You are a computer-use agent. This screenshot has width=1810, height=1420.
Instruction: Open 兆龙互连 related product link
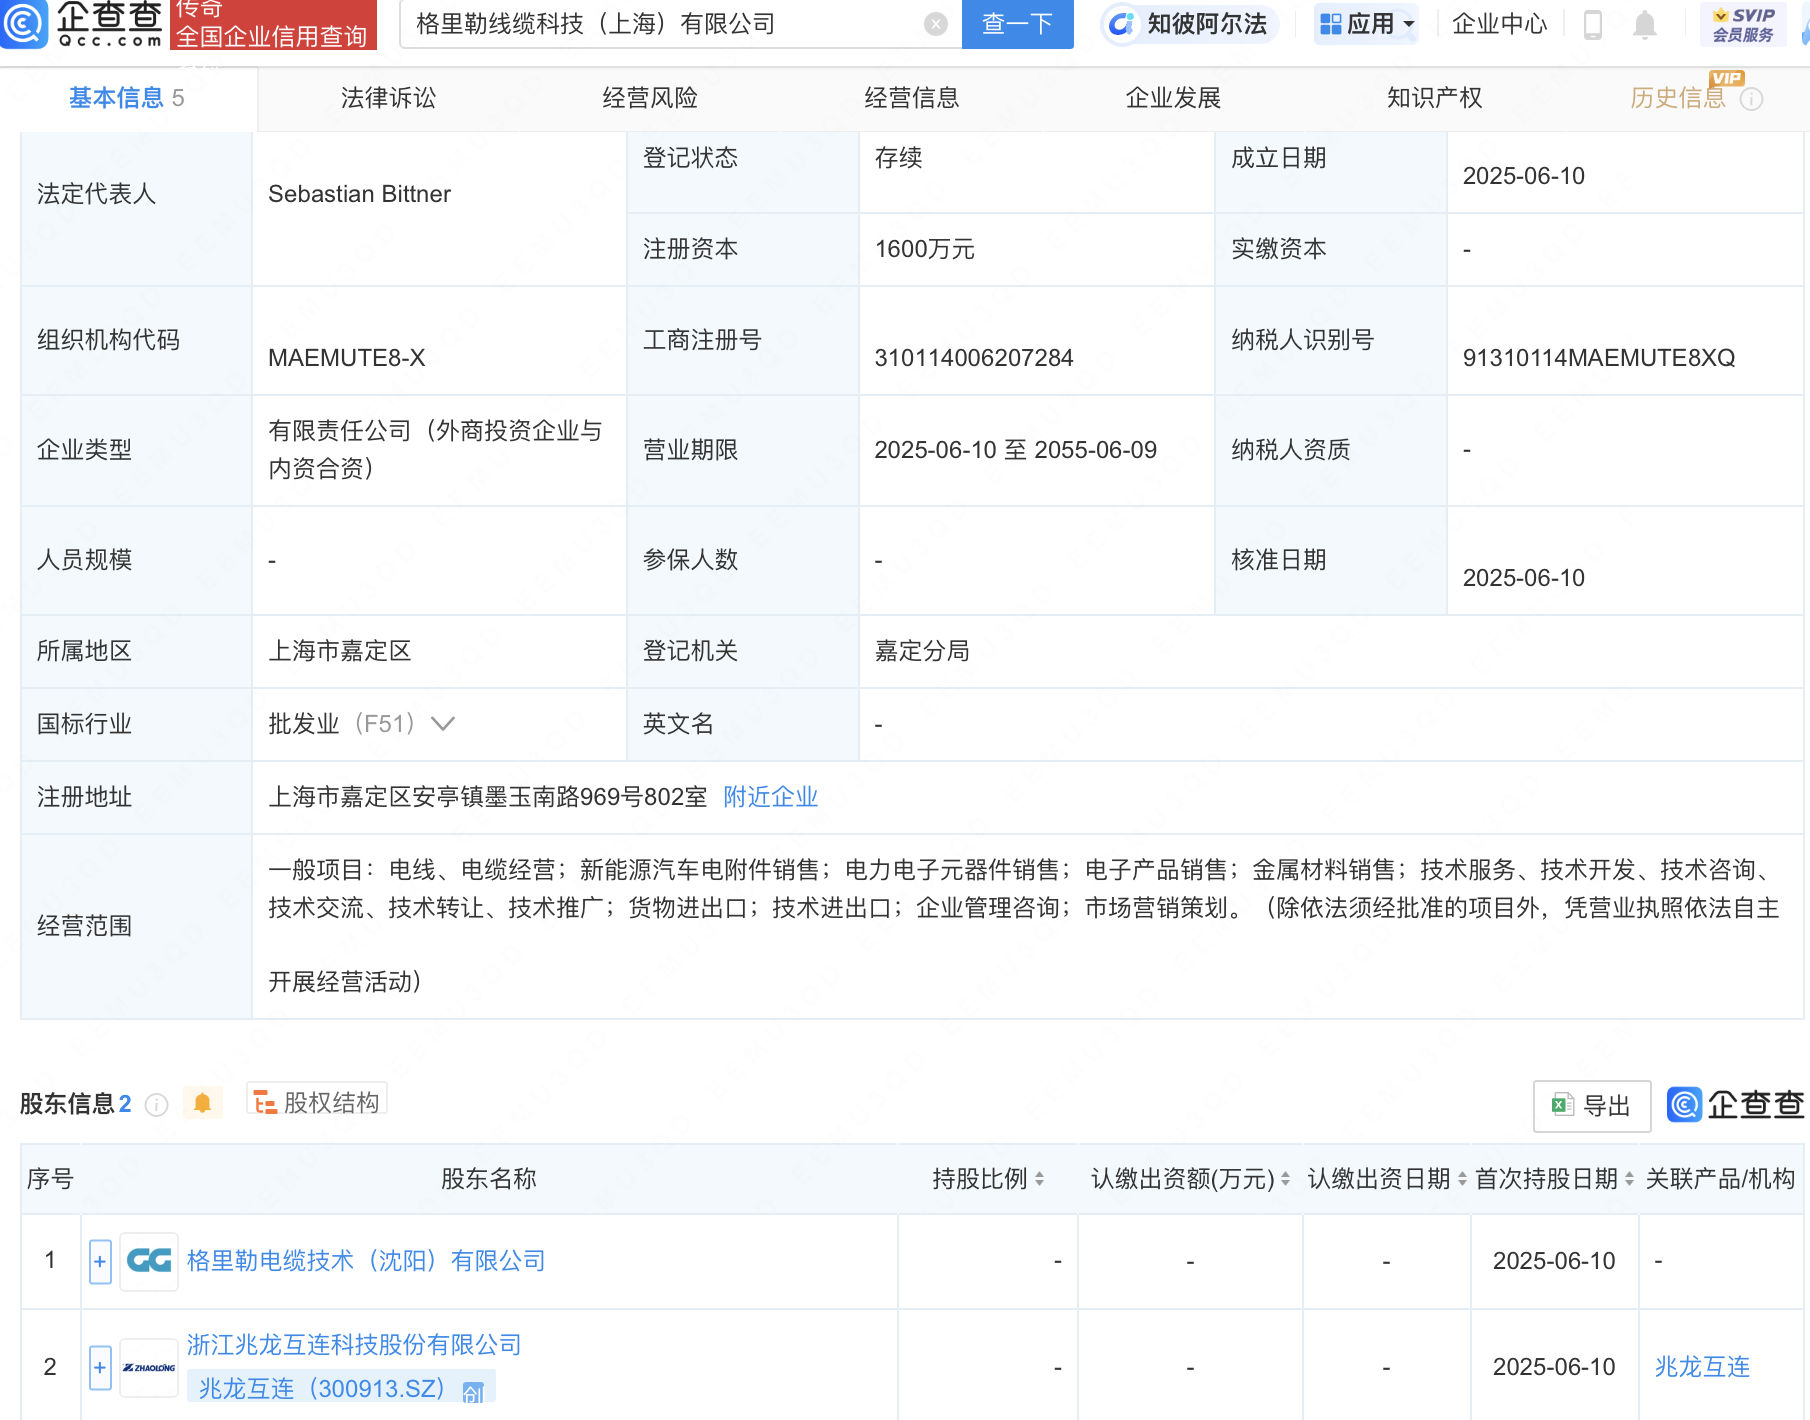pos(1702,1367)
